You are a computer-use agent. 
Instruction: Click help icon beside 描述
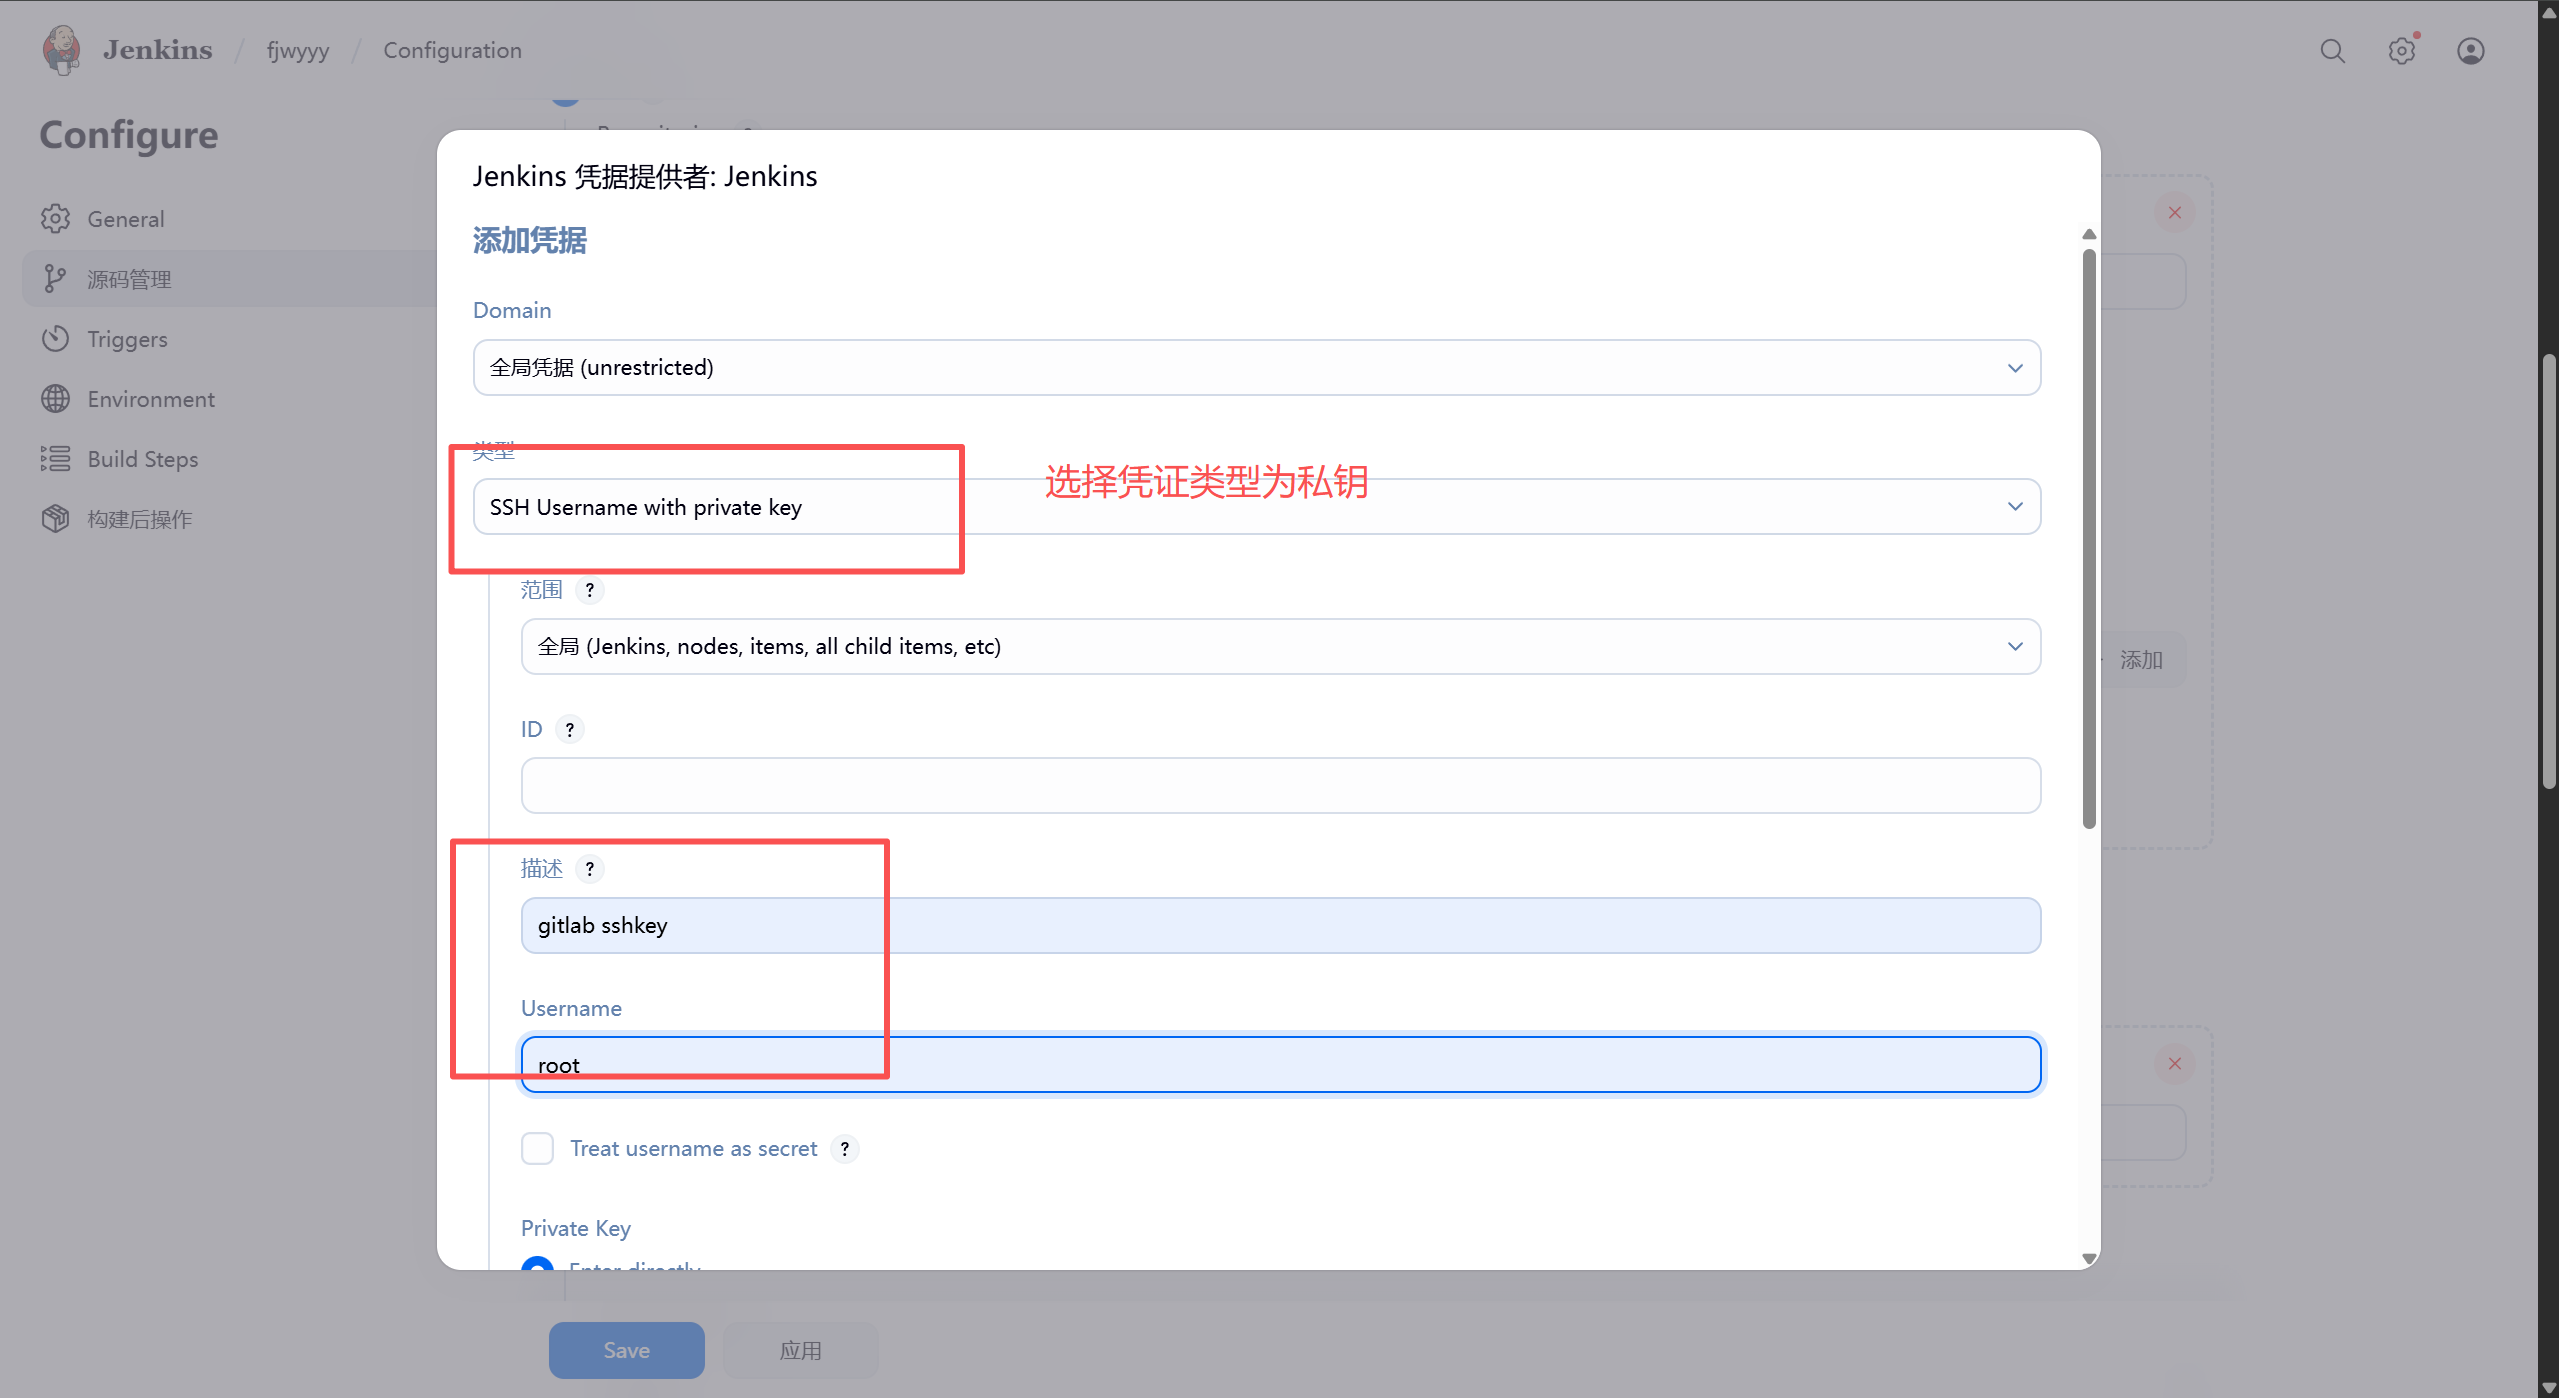click(x=590, y=869)
